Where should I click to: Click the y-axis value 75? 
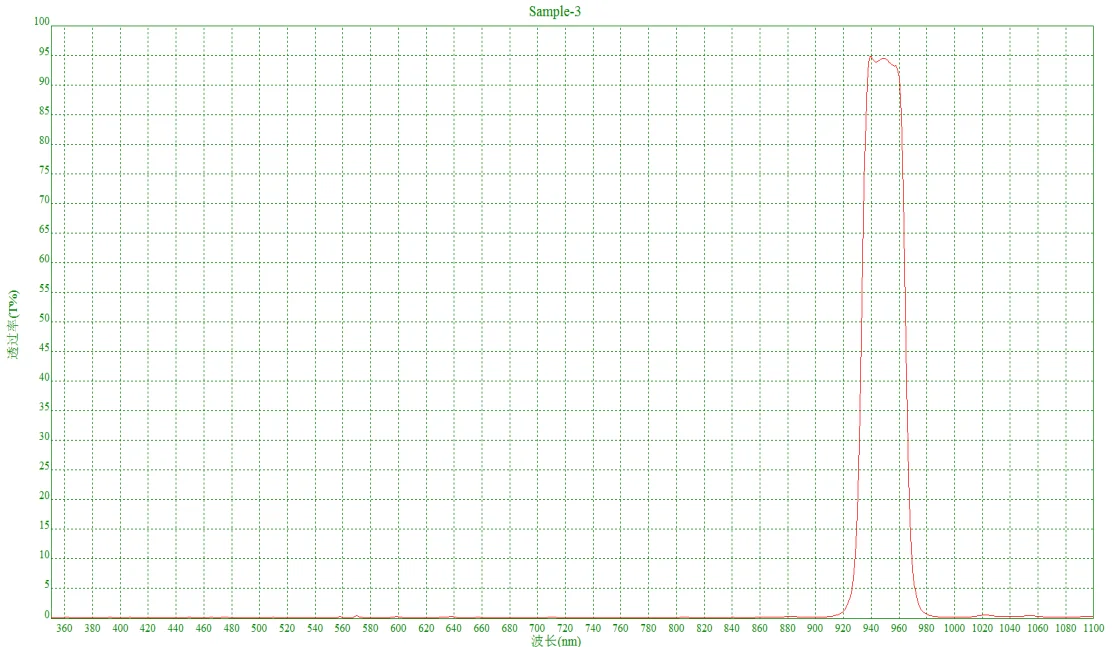tap(45, 170)
